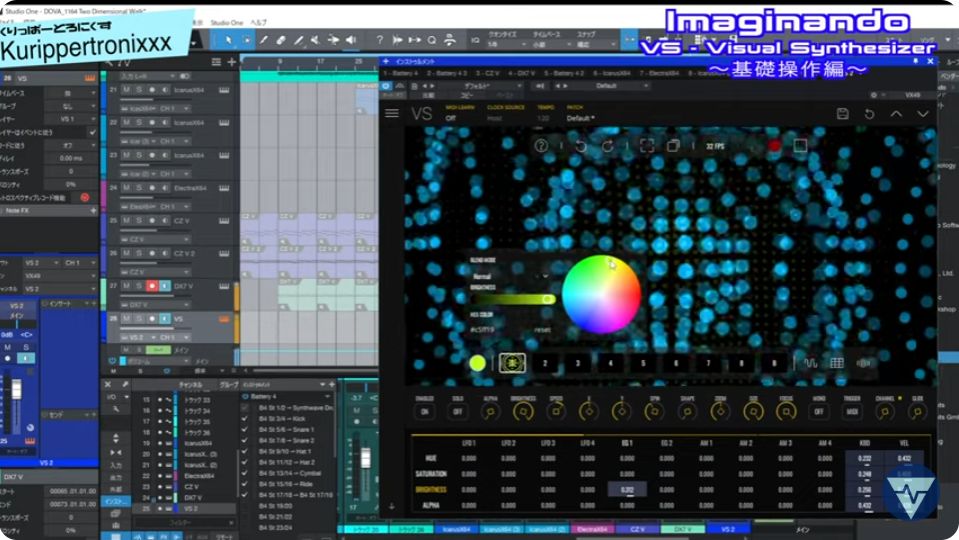Redo using the VS visual toolbar redo arrow
Screen dimensions: 959x540
[x=607, y=146]
